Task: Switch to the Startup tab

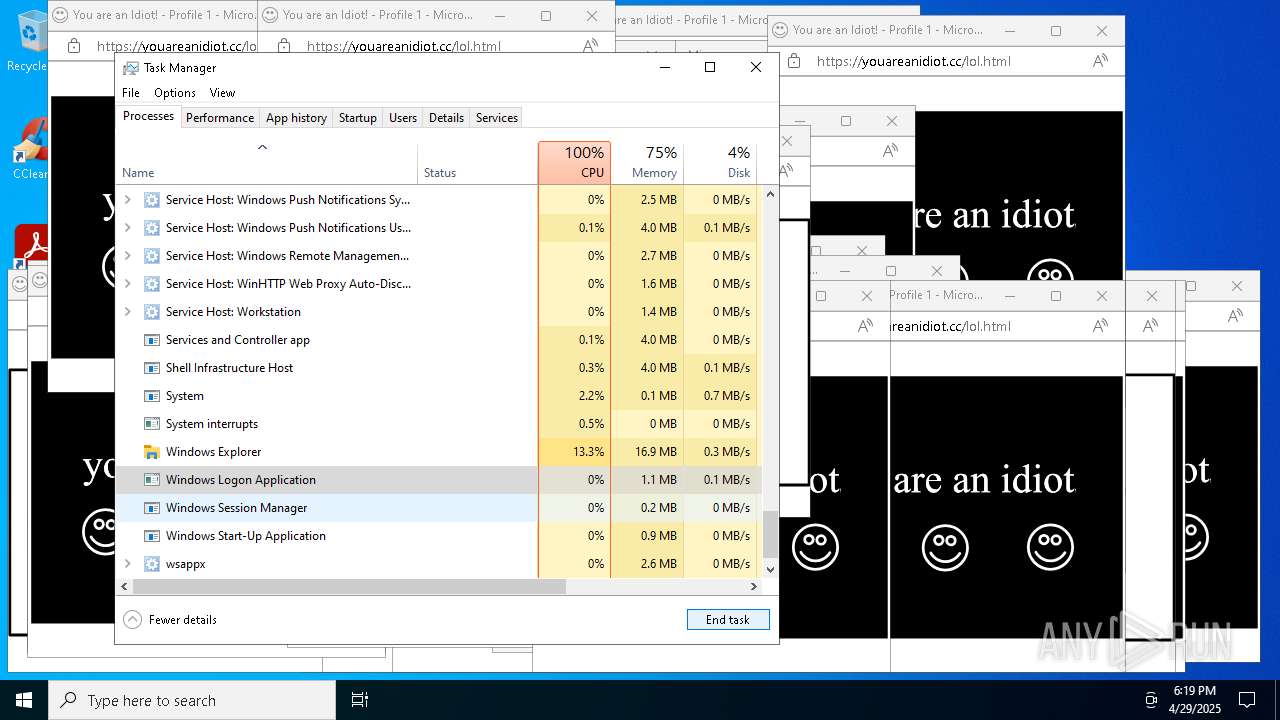Action: [357, 118]
